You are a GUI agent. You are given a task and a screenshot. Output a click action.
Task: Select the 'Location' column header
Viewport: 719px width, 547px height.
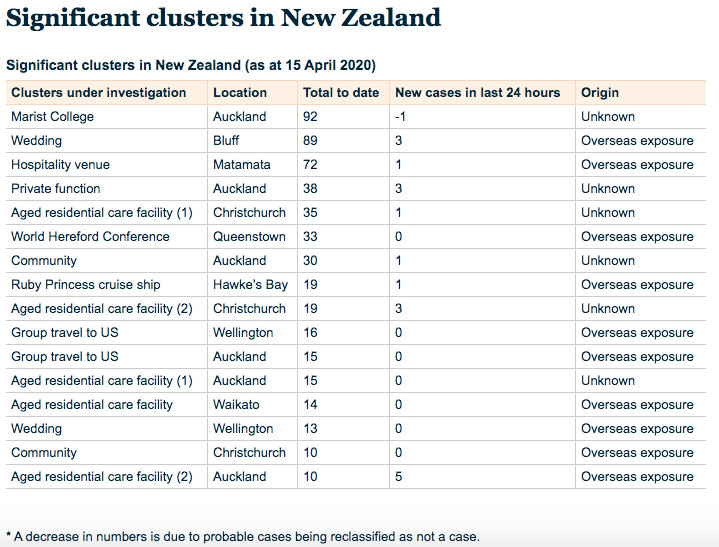coord(240,93)
